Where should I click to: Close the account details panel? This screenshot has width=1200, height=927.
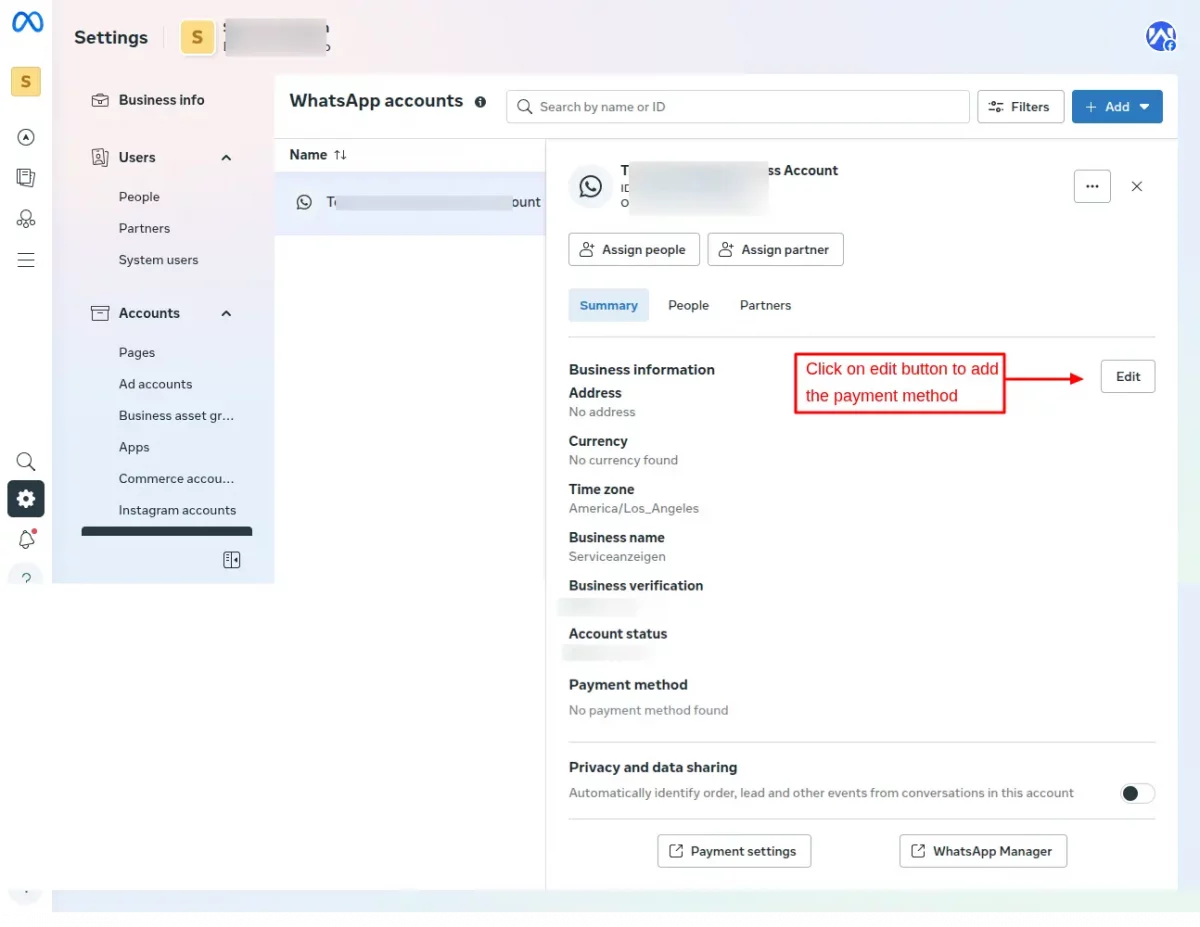[1137, 186]
